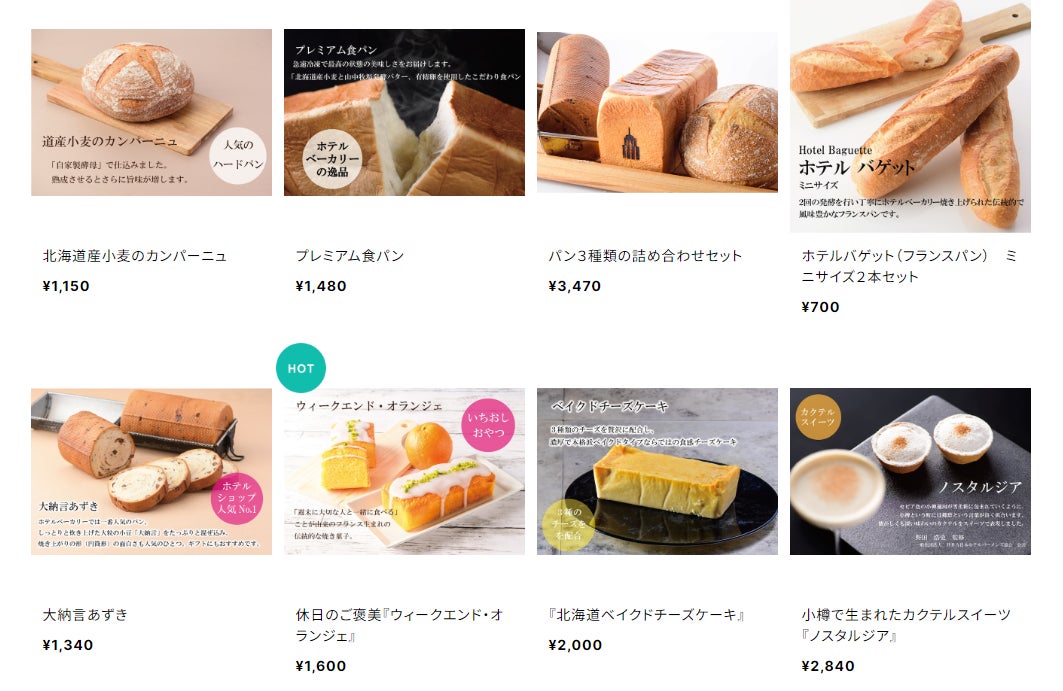
Task: Open the パン3種類の詰め合わせセット title link
Action: (x=645, y=256)
